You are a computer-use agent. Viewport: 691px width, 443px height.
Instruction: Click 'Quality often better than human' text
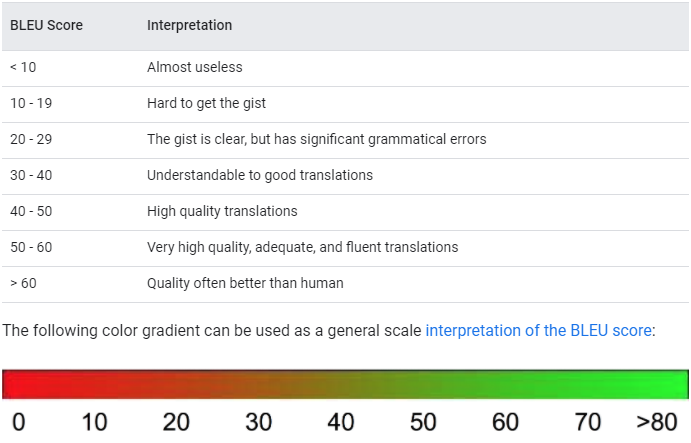coord(245,283)
